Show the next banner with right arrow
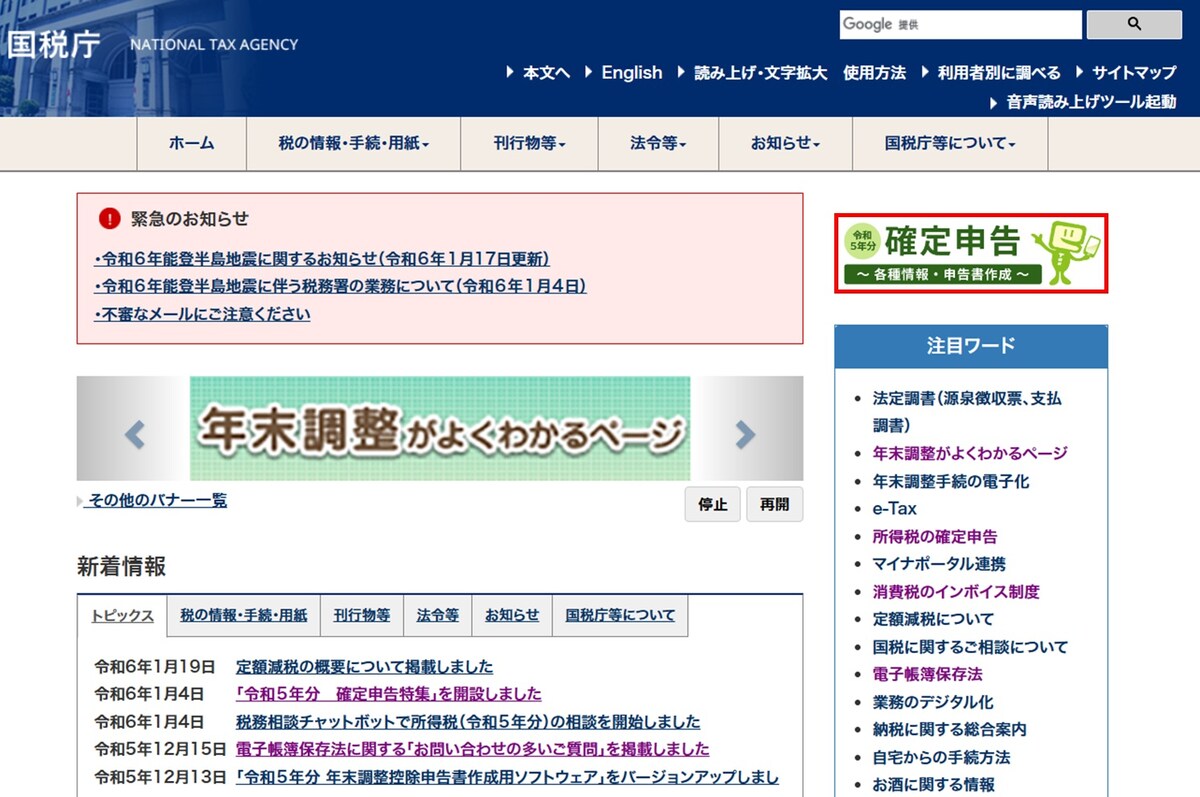The width and height of the screenshot is (1200, 797). pos(746,434)
